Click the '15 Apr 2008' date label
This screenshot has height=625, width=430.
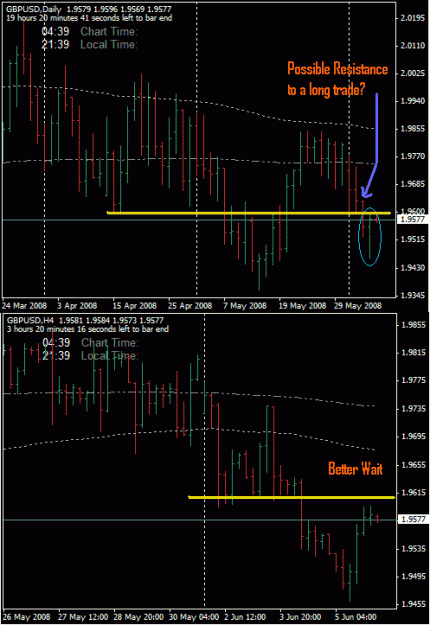coord(134,306)
